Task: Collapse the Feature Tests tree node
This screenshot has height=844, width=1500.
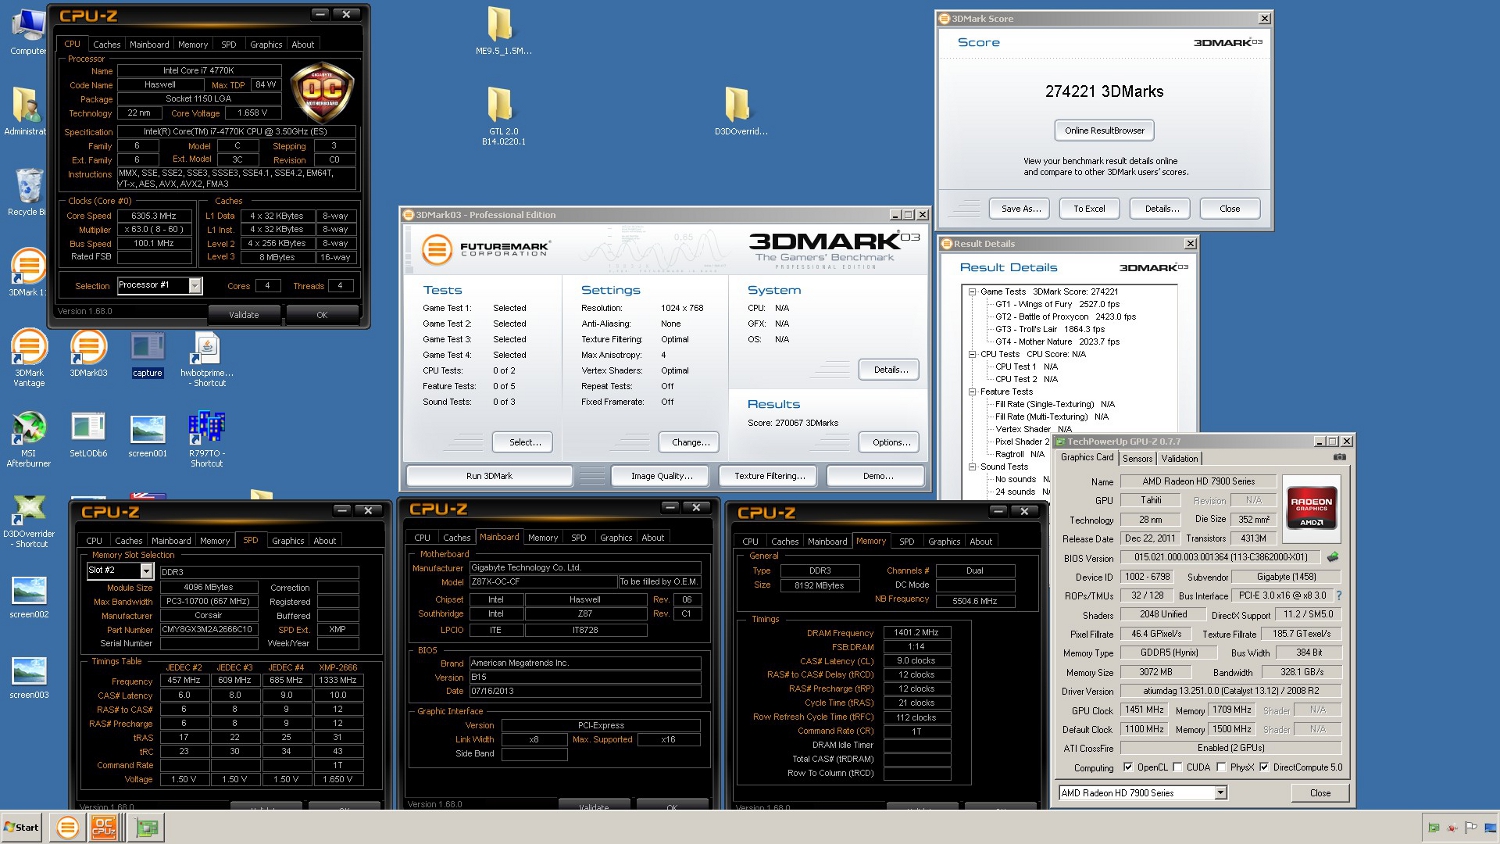Action: [972, 392]
